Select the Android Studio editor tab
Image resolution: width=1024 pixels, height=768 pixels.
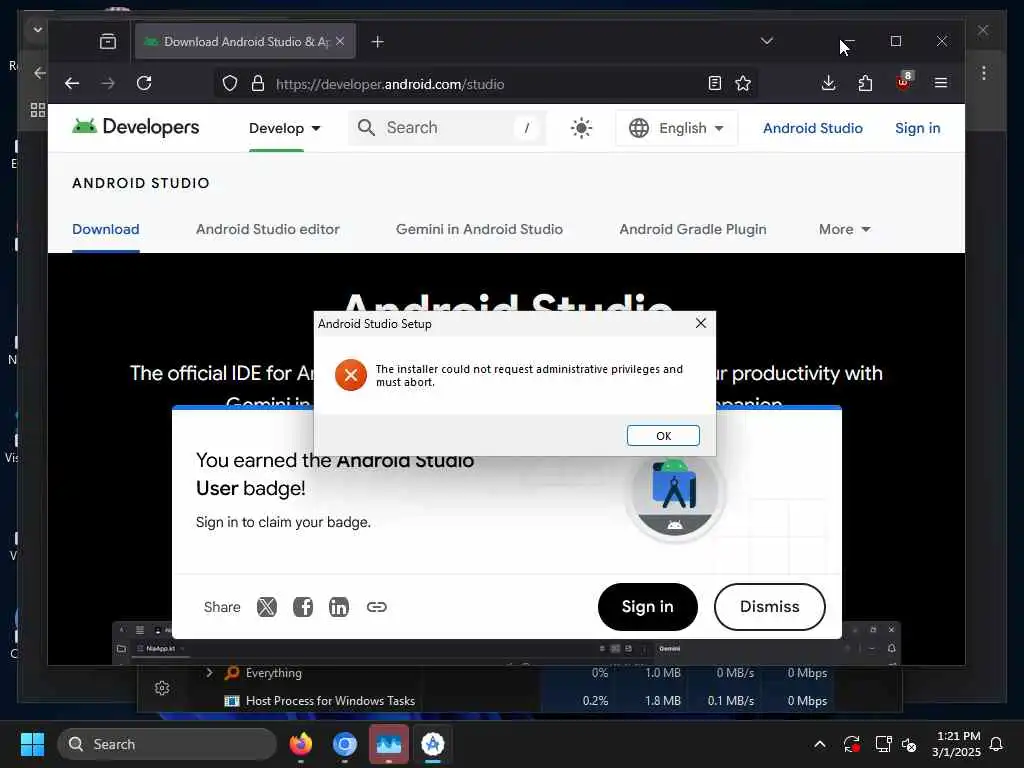pyautogui.click(x=268, y=229)
